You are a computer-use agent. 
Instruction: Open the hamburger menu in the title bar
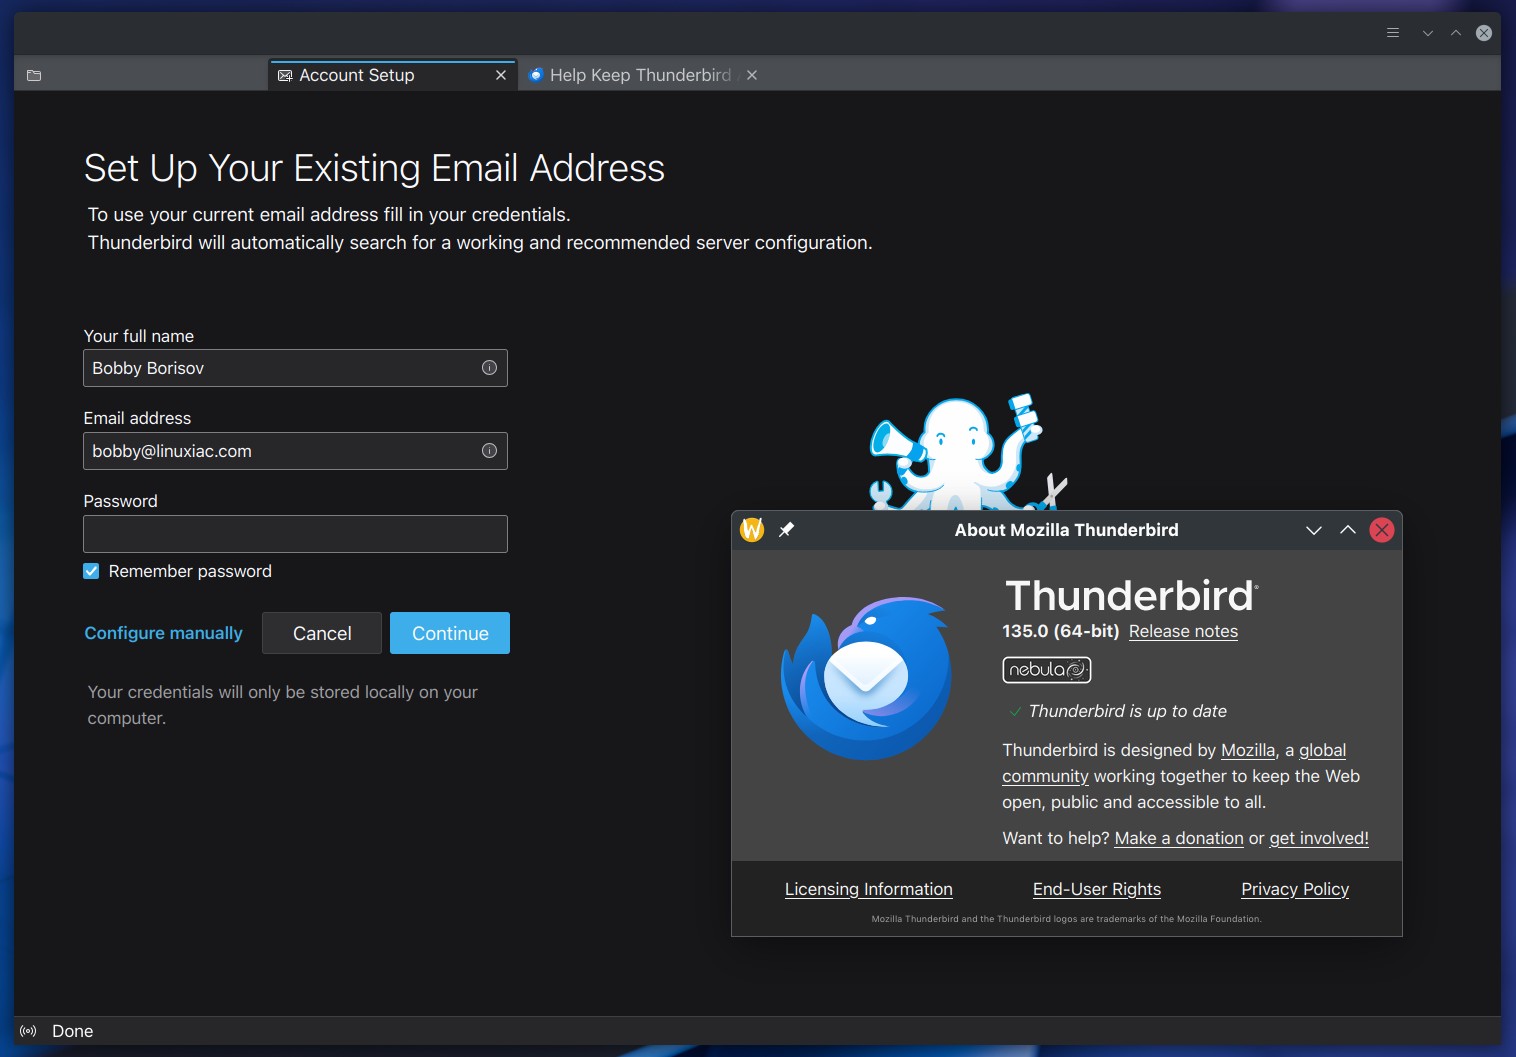click(x=1392, y=33)
